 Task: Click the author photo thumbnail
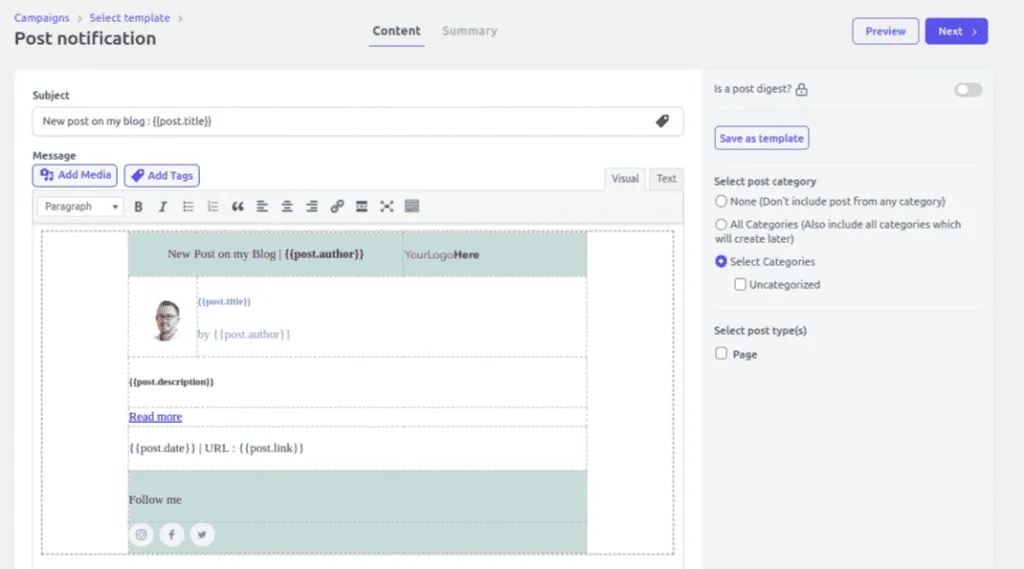coord(167,320)
